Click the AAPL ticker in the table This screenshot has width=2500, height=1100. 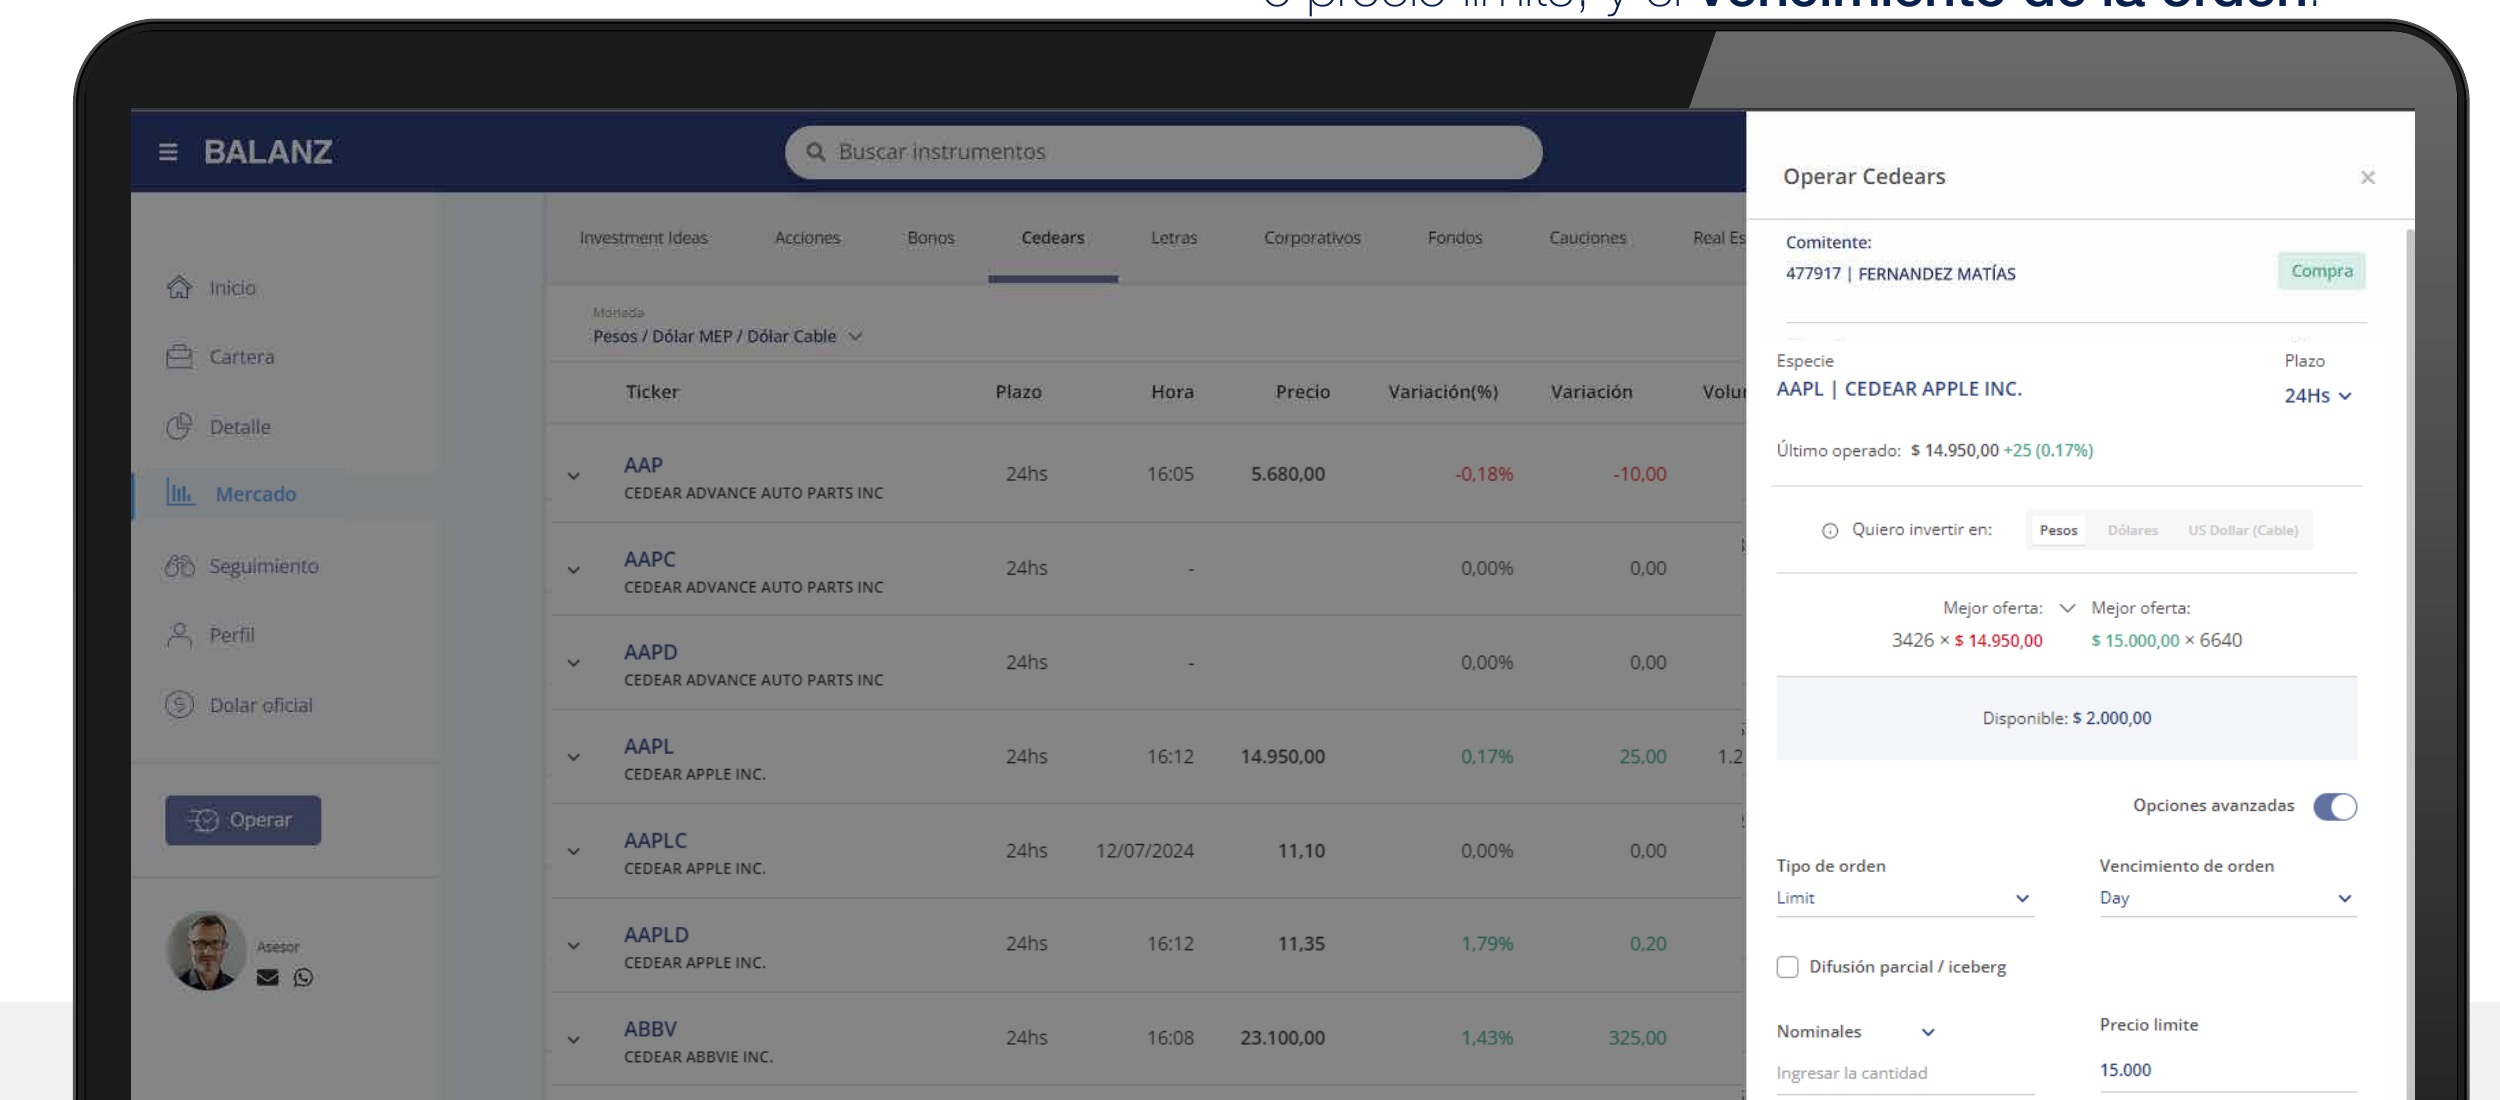pos(648,746)
